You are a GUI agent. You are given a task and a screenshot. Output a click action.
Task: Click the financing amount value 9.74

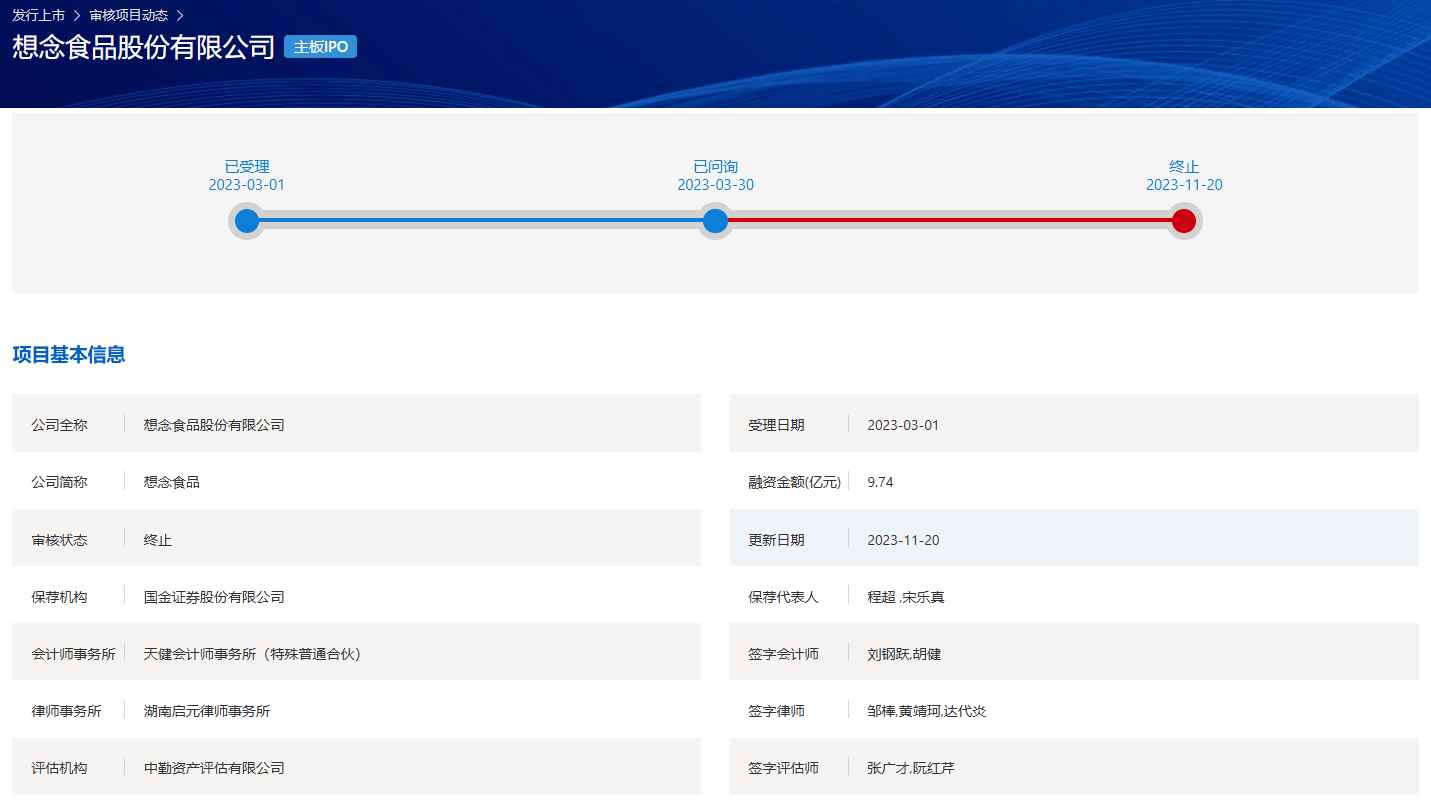pyautogui.click(x=880, y=482)
